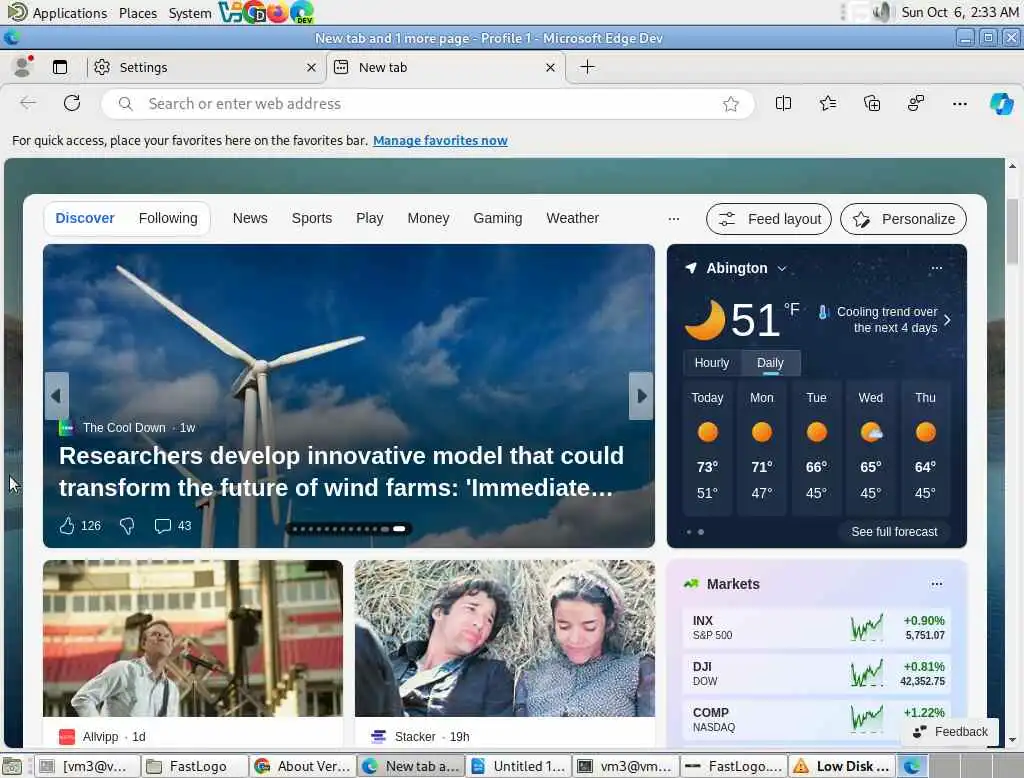
Task: Open Markets card more options
Action: 936,584
